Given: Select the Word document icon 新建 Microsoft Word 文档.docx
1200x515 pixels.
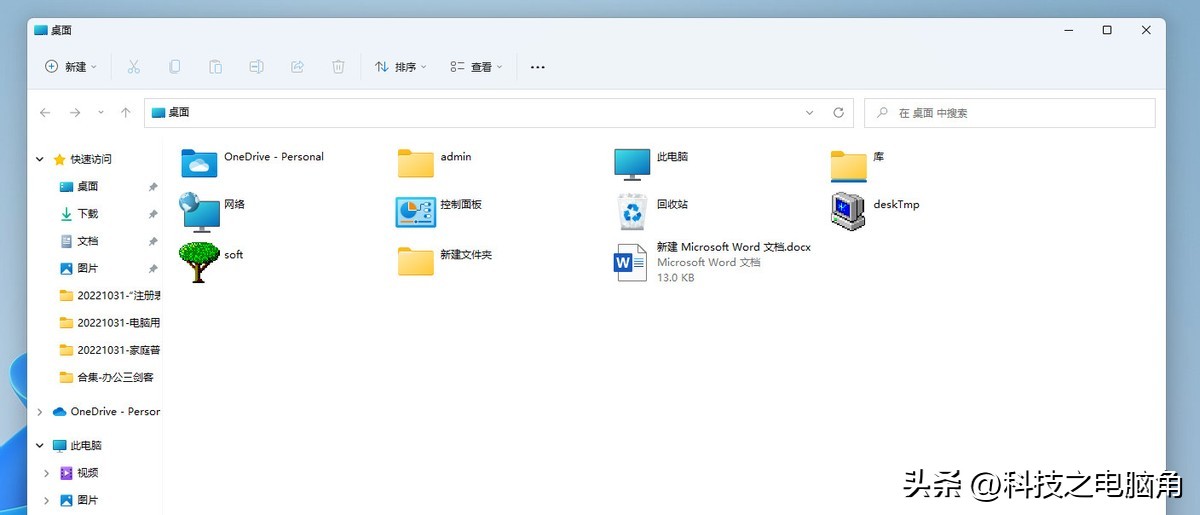Looking at the screenshot, I should (631, 262).
